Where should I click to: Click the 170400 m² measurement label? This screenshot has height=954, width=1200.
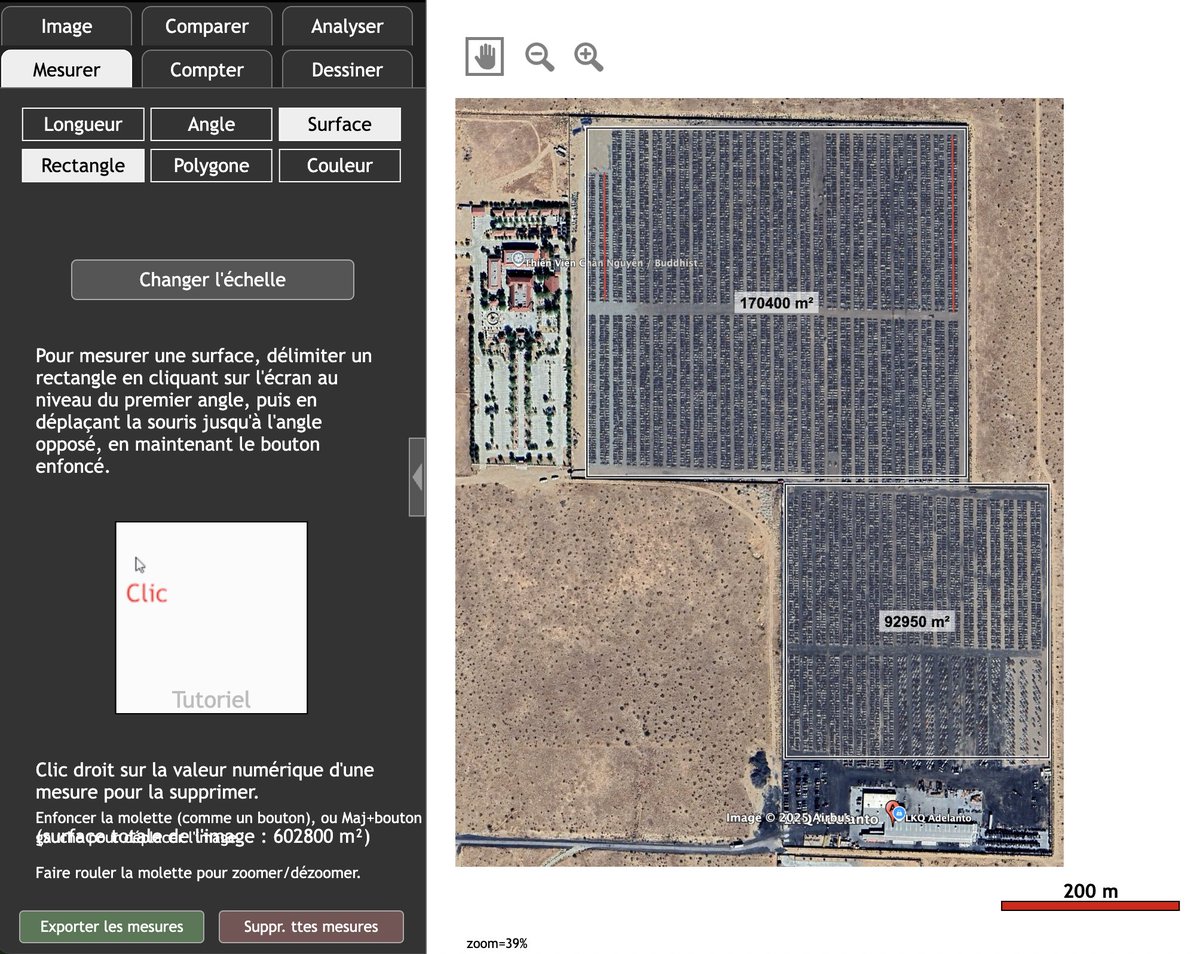coord(776,302)
